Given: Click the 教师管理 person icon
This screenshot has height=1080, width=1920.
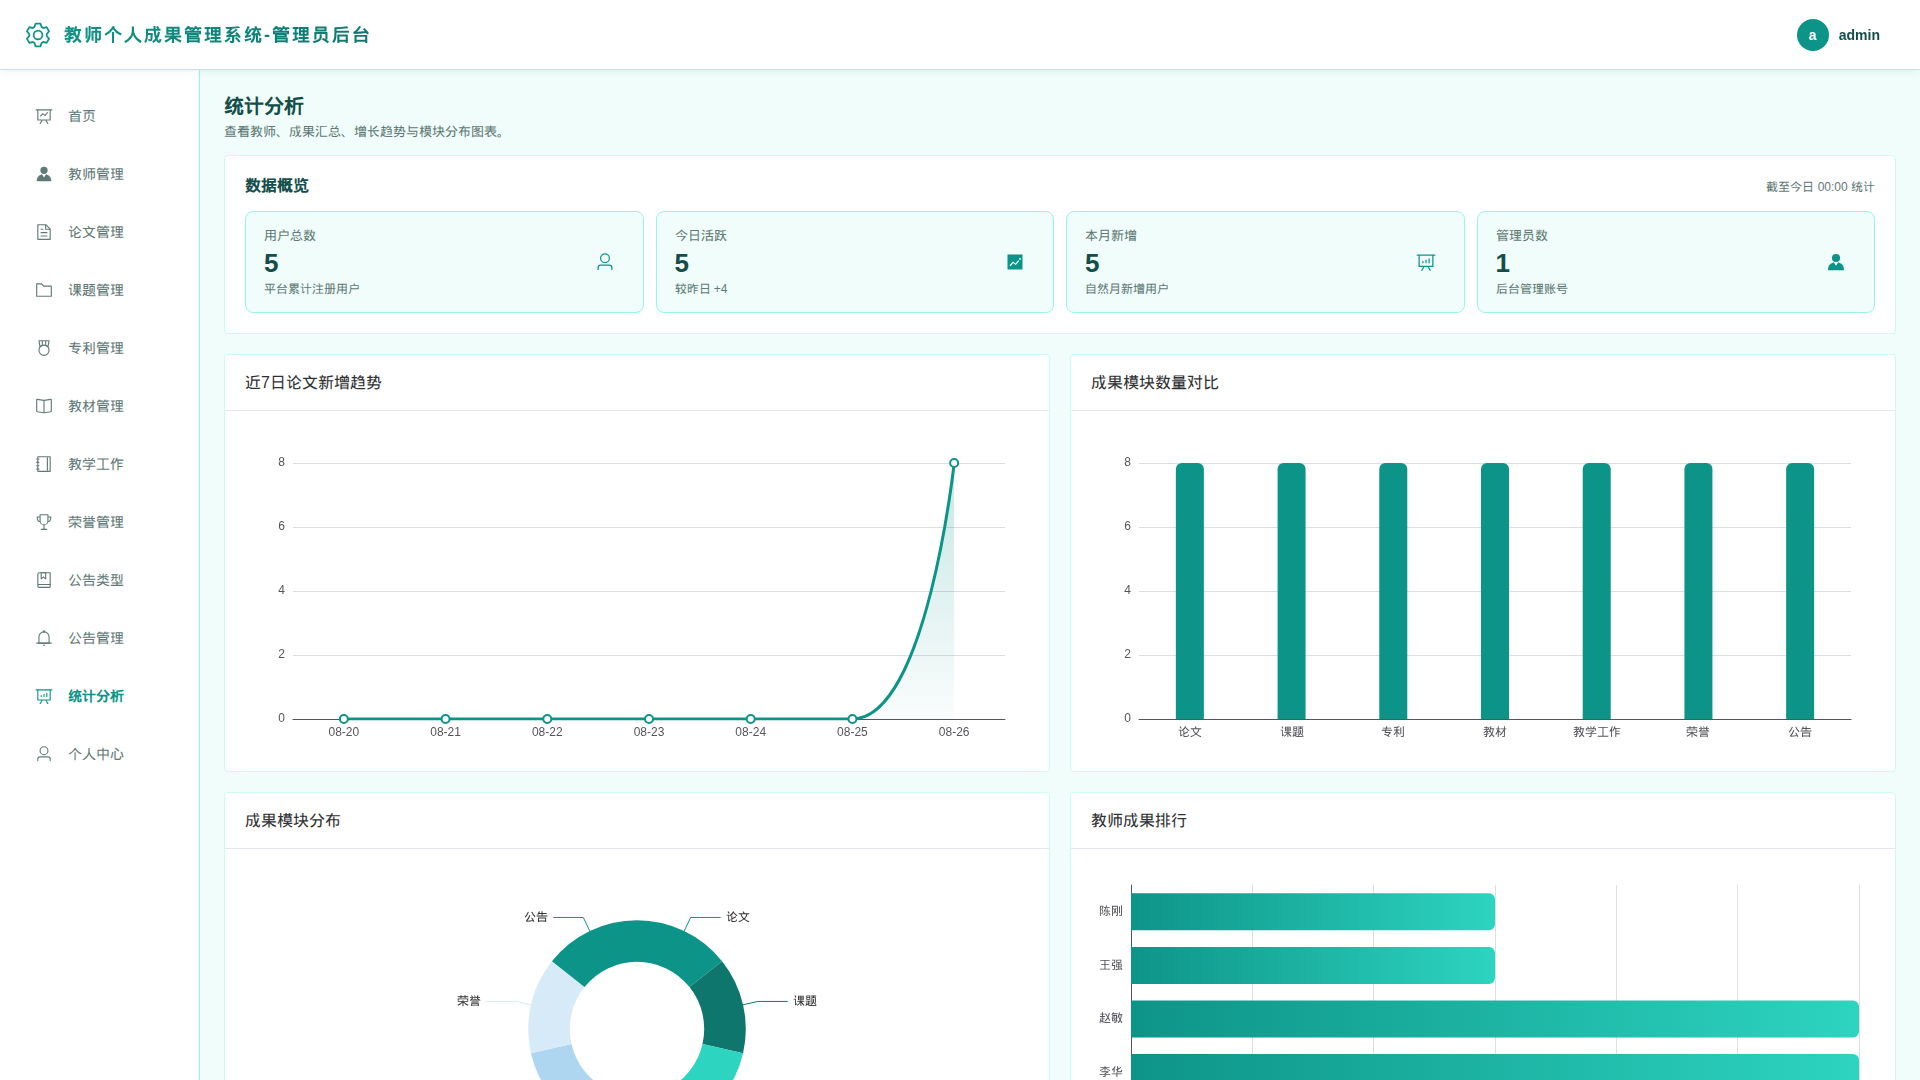Looking at the screenshot, I should click(x=44, y=174).
